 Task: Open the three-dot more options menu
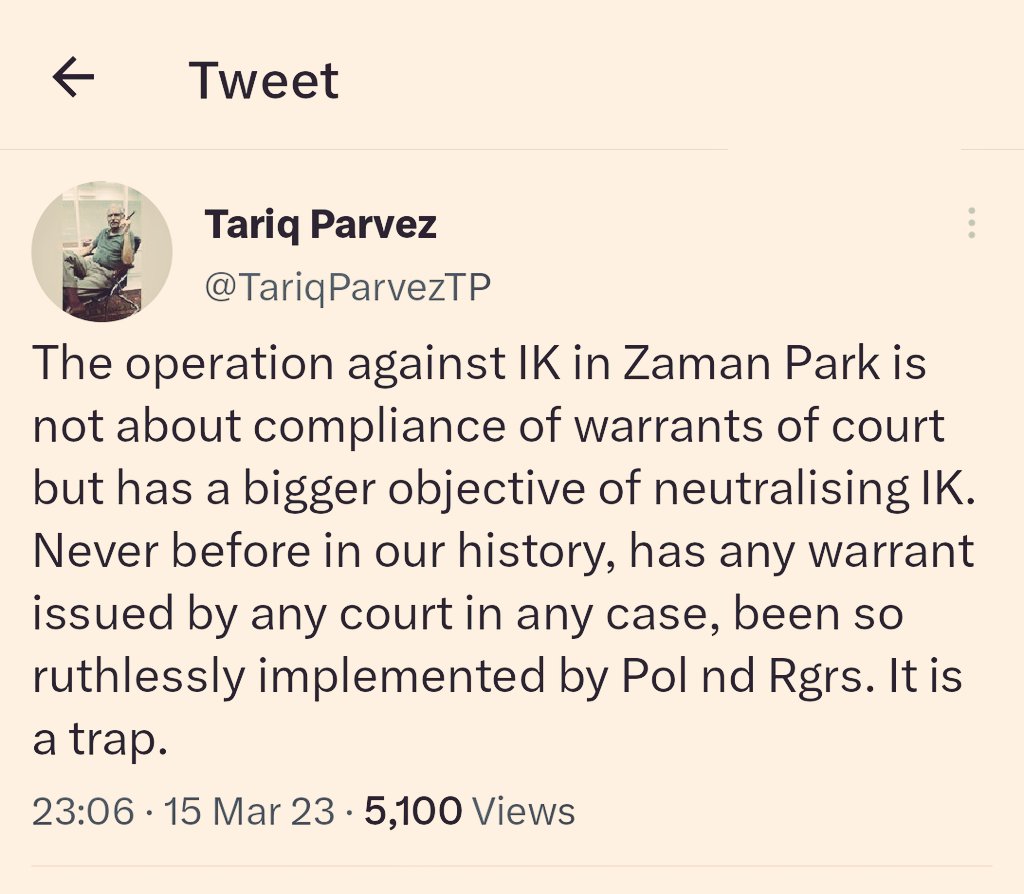(x=971, y=223)
